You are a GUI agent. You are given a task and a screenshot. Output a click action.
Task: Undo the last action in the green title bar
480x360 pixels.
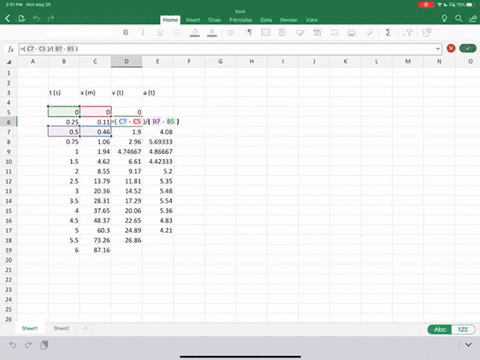click(37, 19)
